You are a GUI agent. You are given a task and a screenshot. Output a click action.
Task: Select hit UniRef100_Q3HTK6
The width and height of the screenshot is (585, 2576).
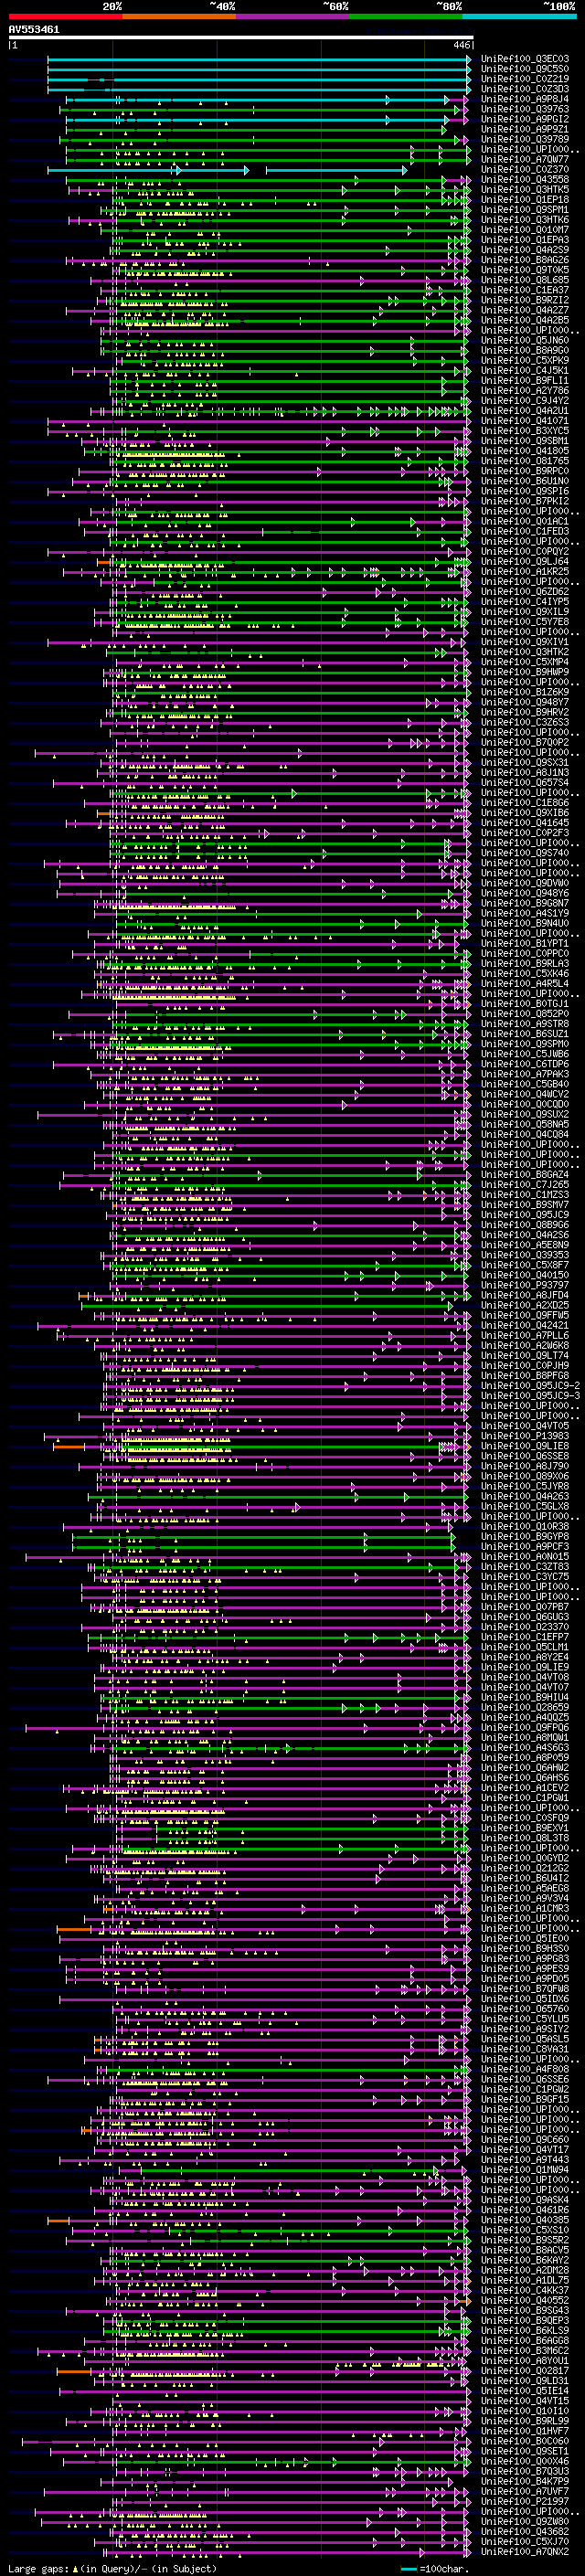pyautogui.click(x=525, y=219)
